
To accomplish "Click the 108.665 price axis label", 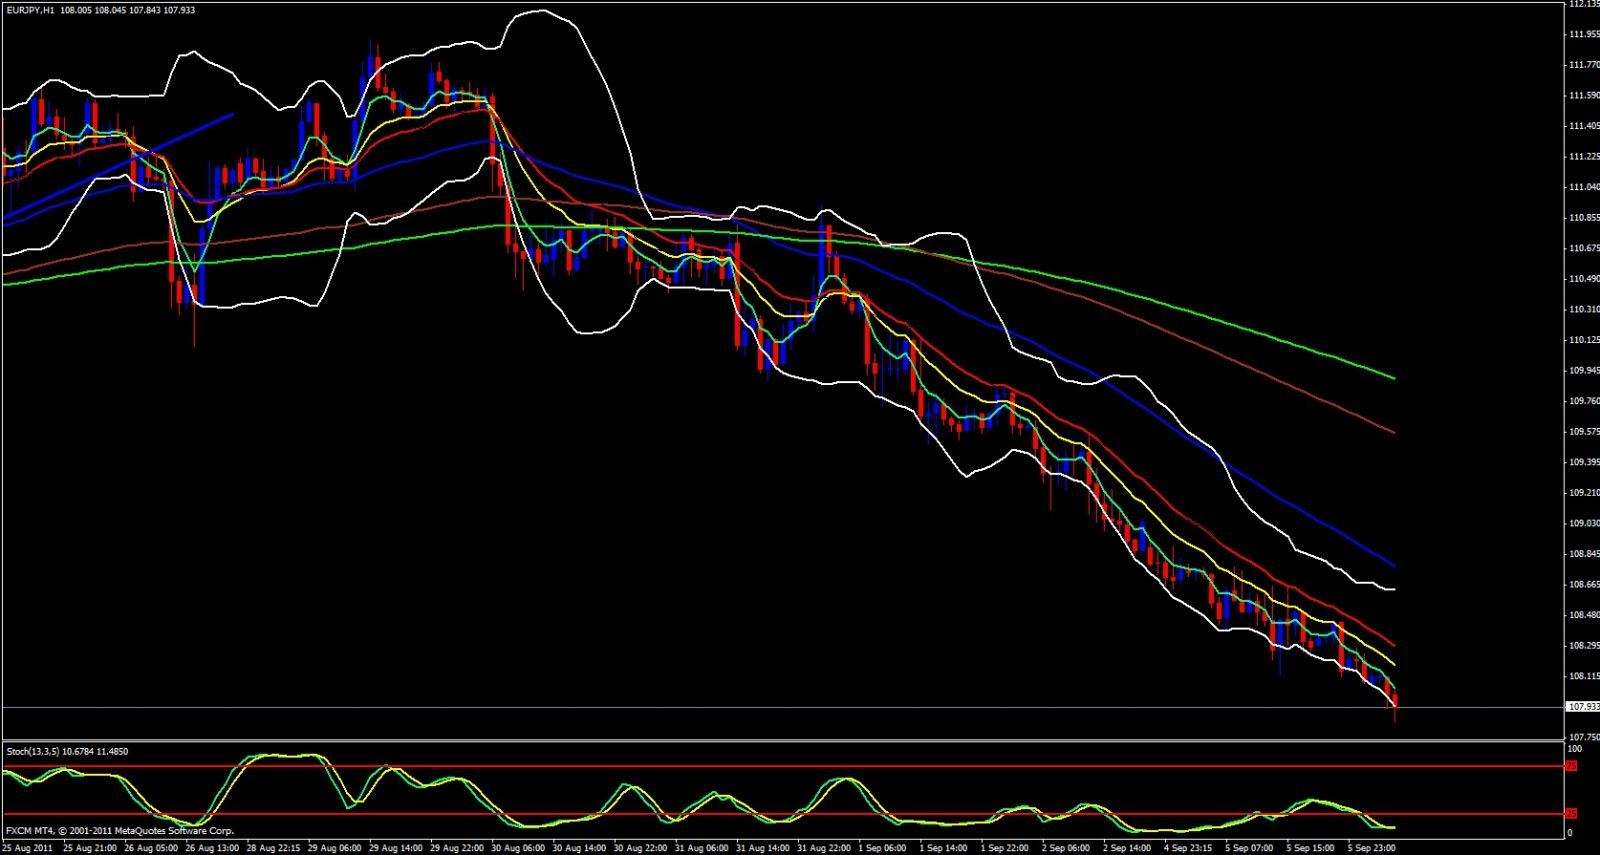I will click(x=1581, y=584).
